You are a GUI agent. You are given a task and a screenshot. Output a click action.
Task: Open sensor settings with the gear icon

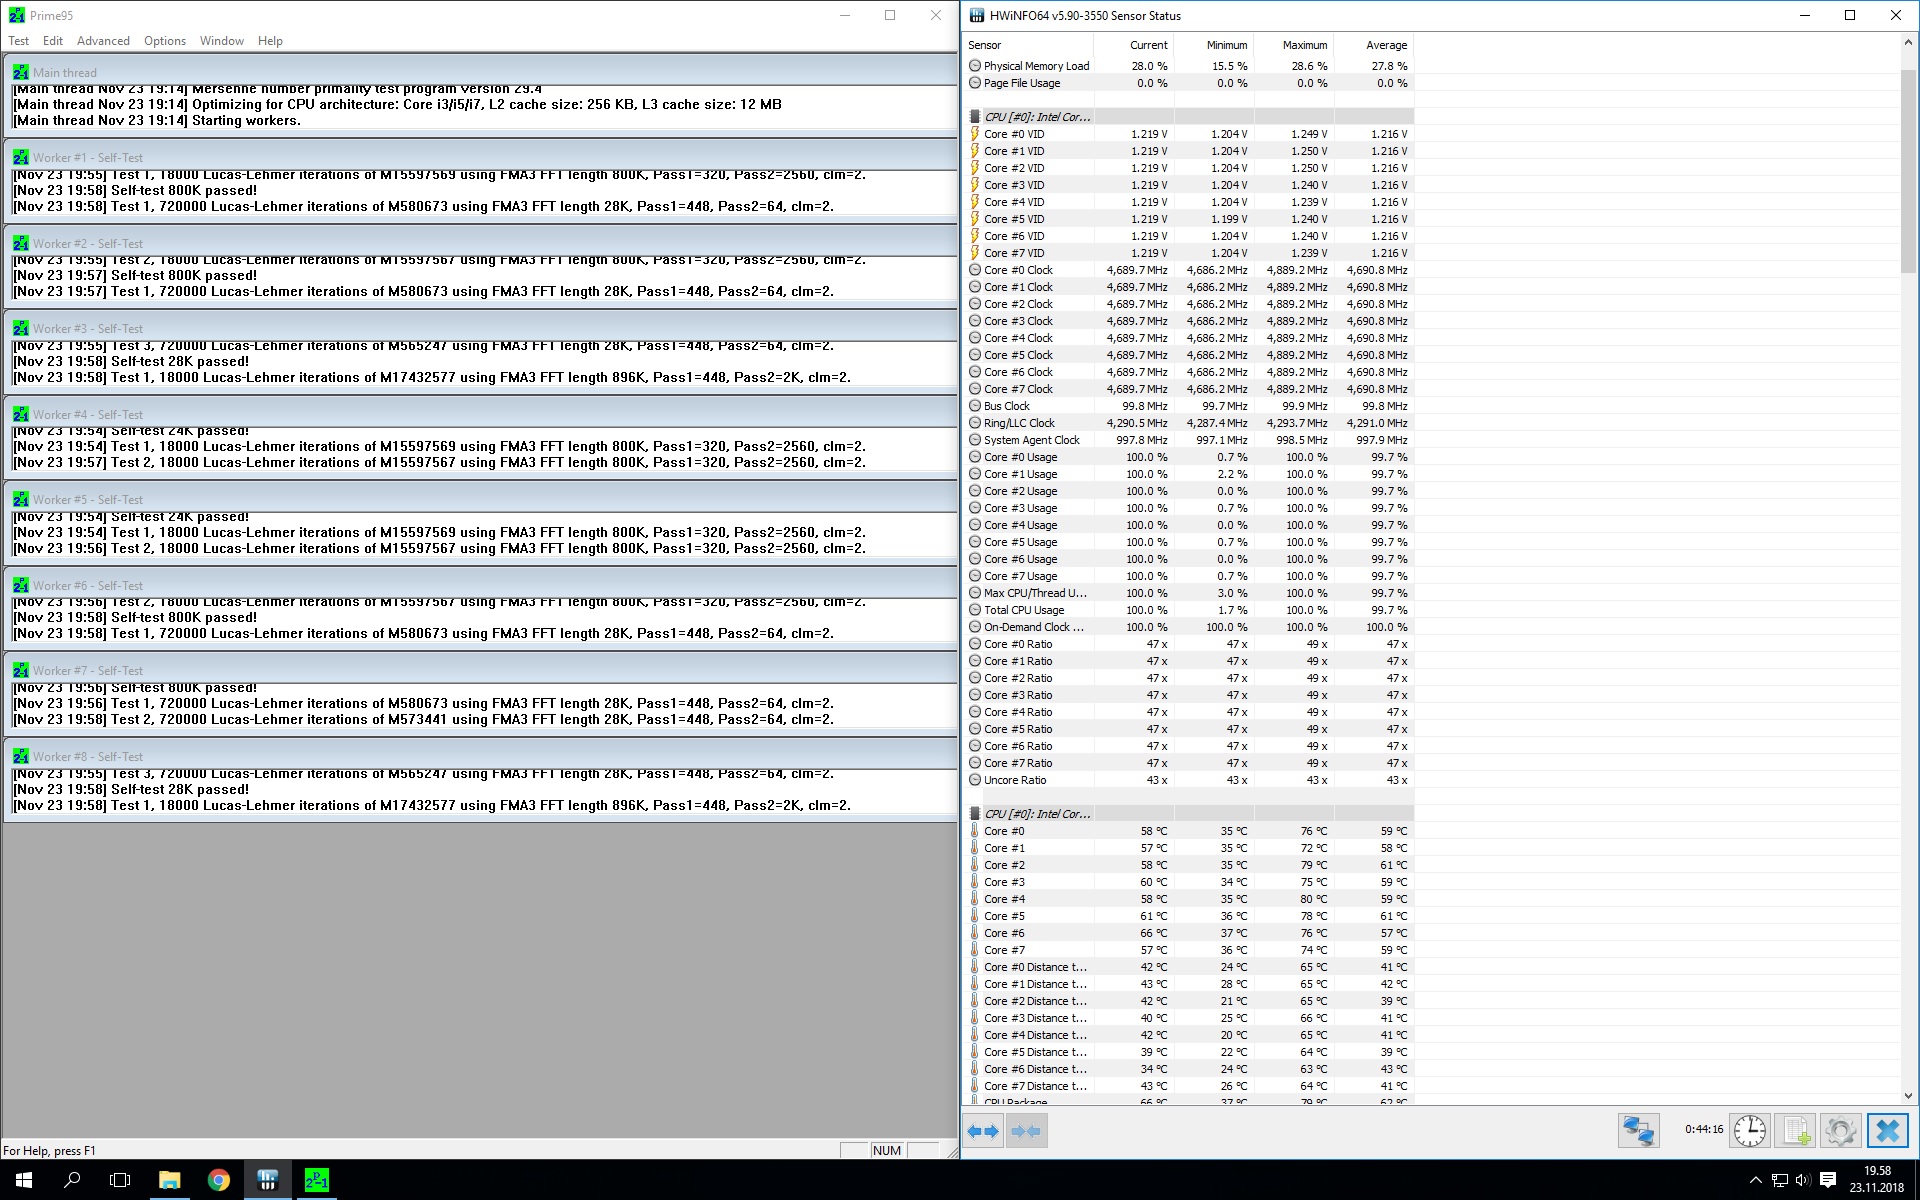[x=1841, y=1131]
